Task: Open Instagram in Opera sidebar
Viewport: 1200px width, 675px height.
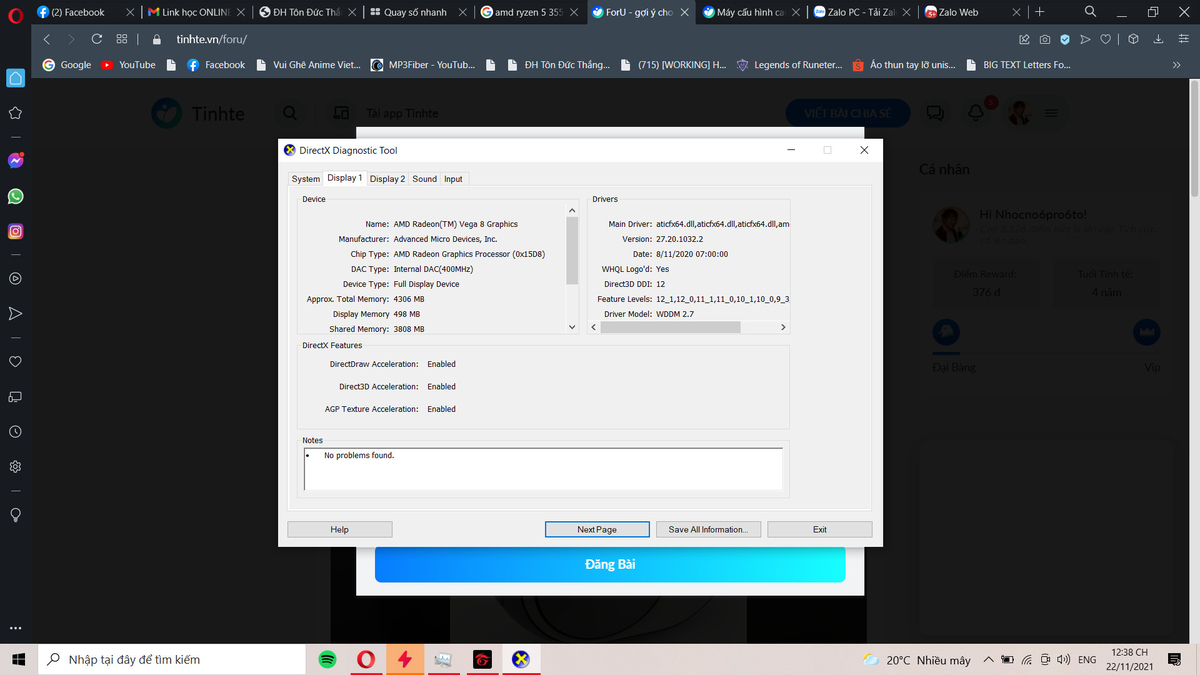Action: click(x=15, y=232)
